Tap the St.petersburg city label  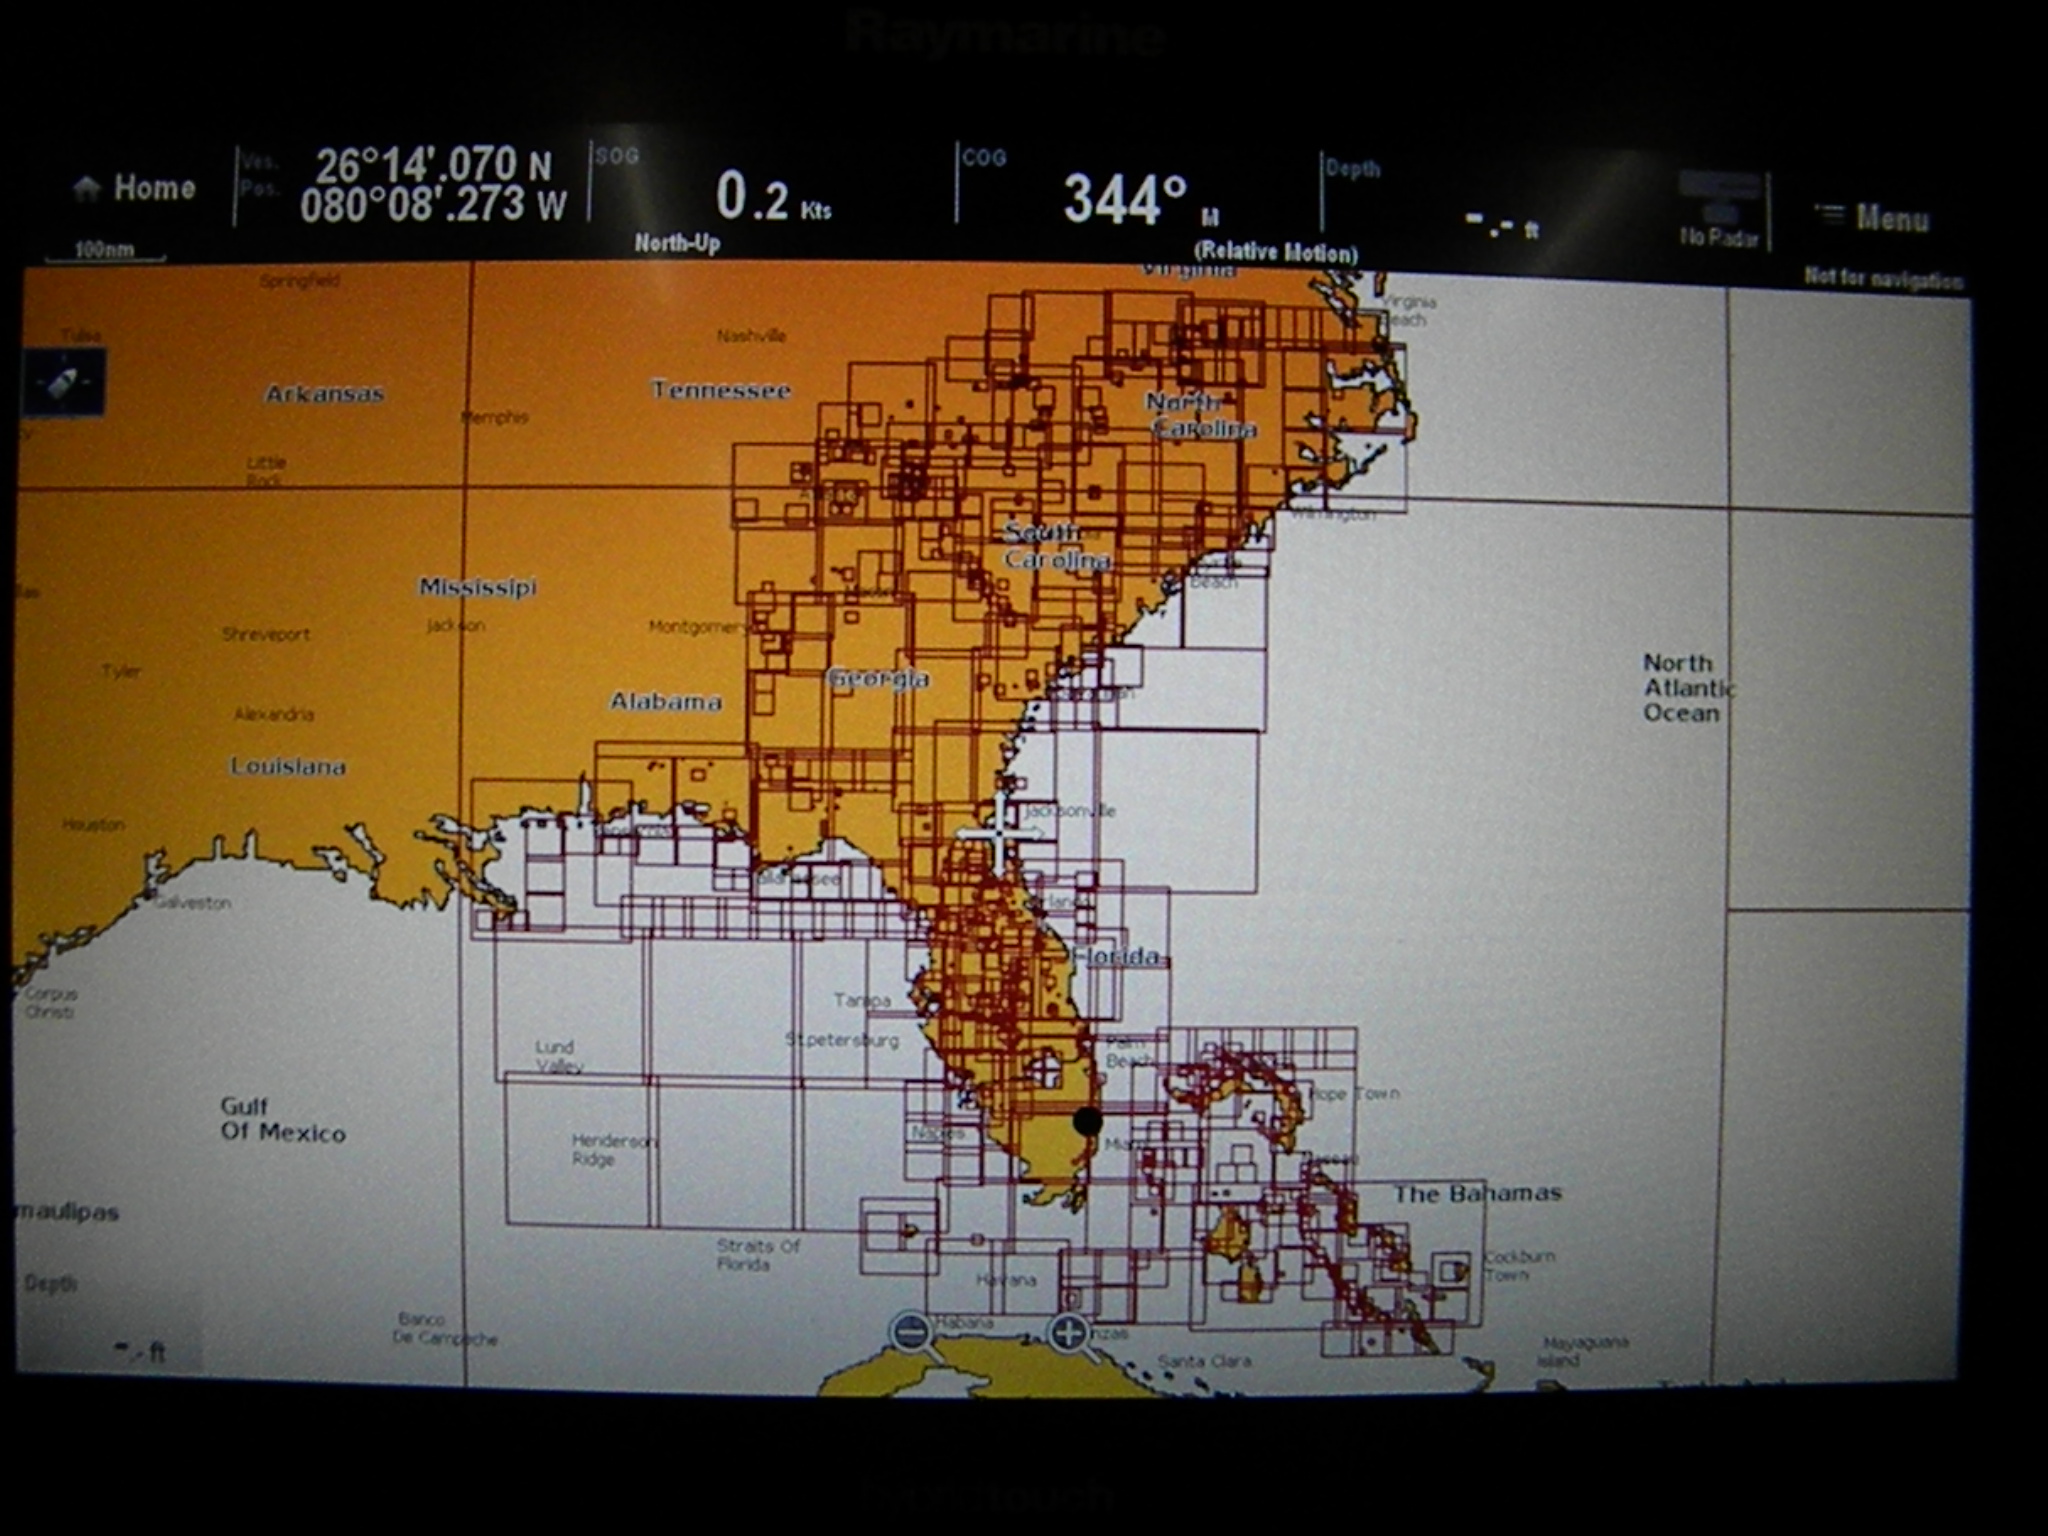(x=842, y=1040)
